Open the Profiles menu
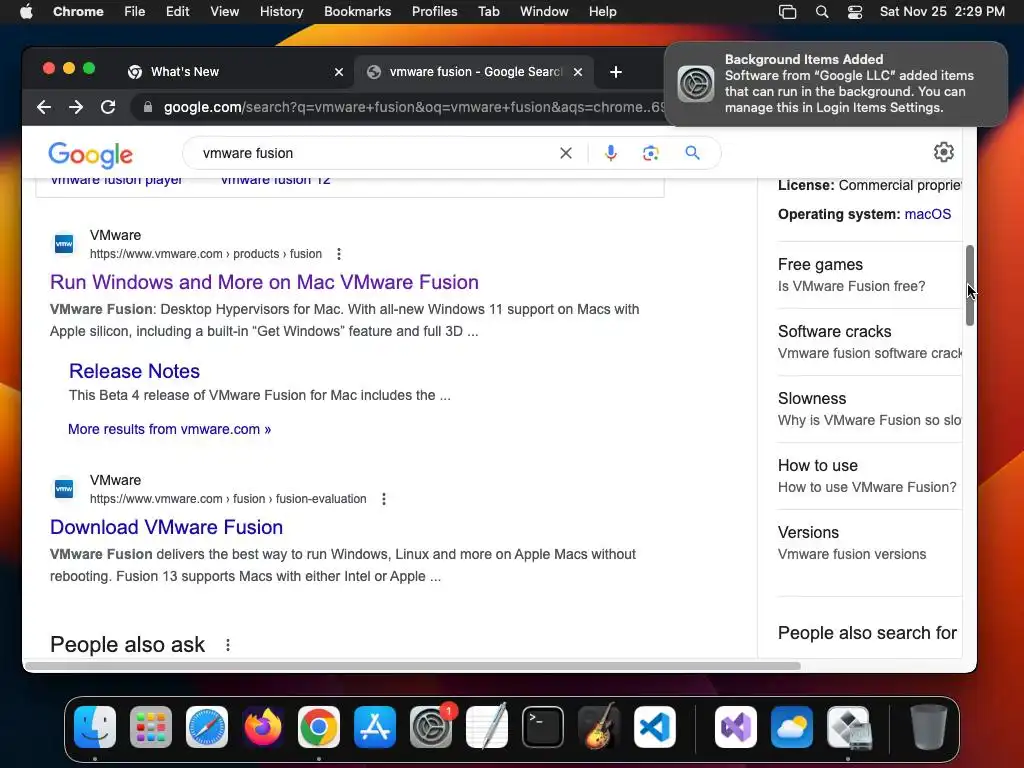This screenshot has height=768, width=1024. (x=434, y=12)
